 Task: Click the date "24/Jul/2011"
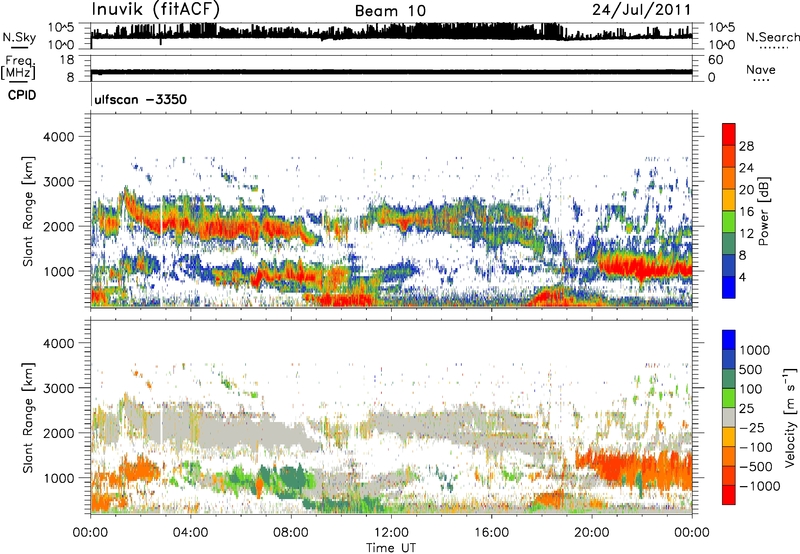(642, 10)
